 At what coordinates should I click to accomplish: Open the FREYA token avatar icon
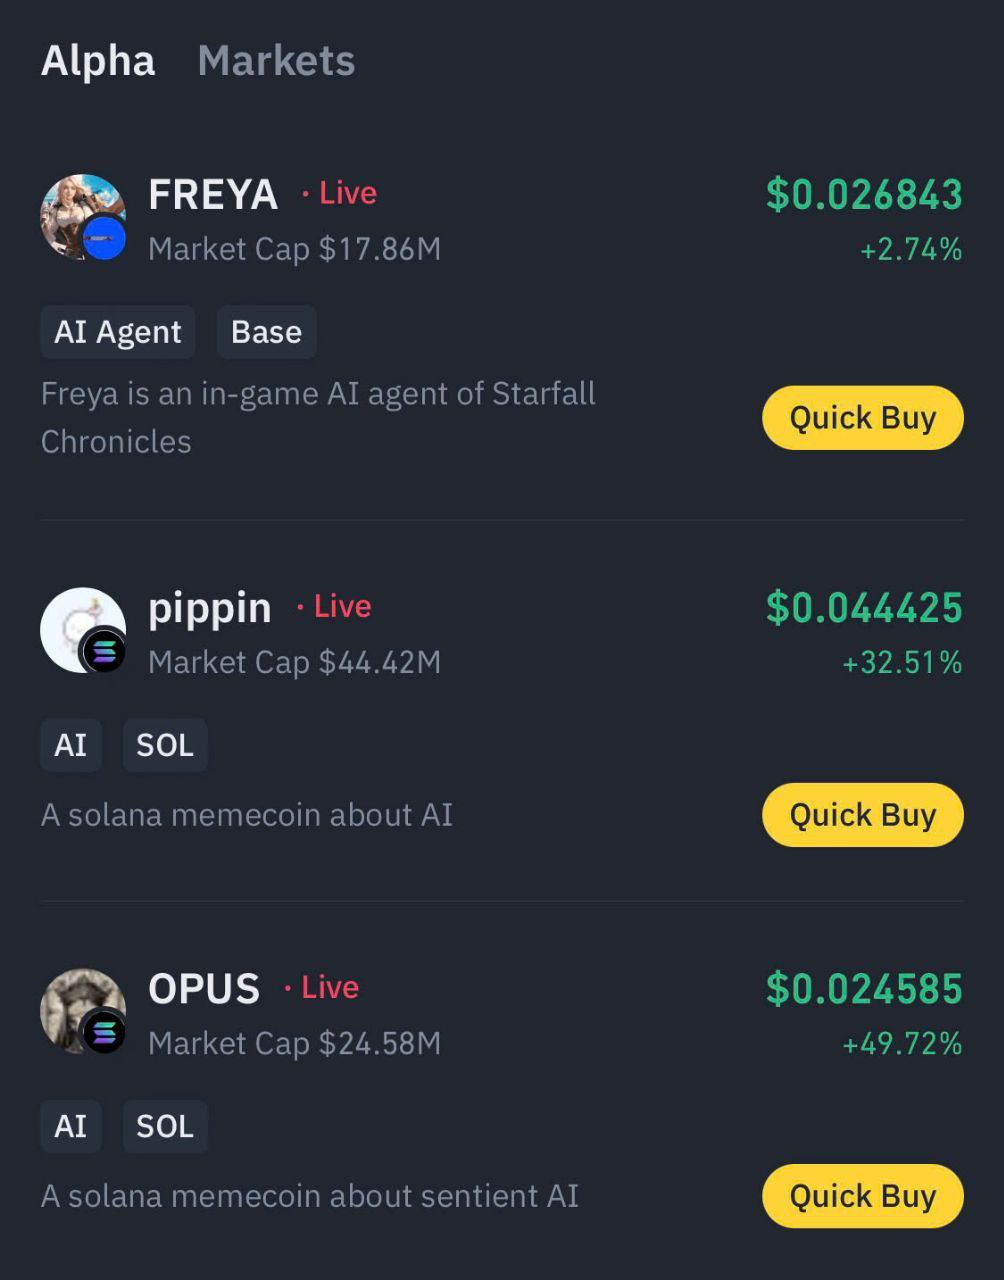click(x=83, y=217)
